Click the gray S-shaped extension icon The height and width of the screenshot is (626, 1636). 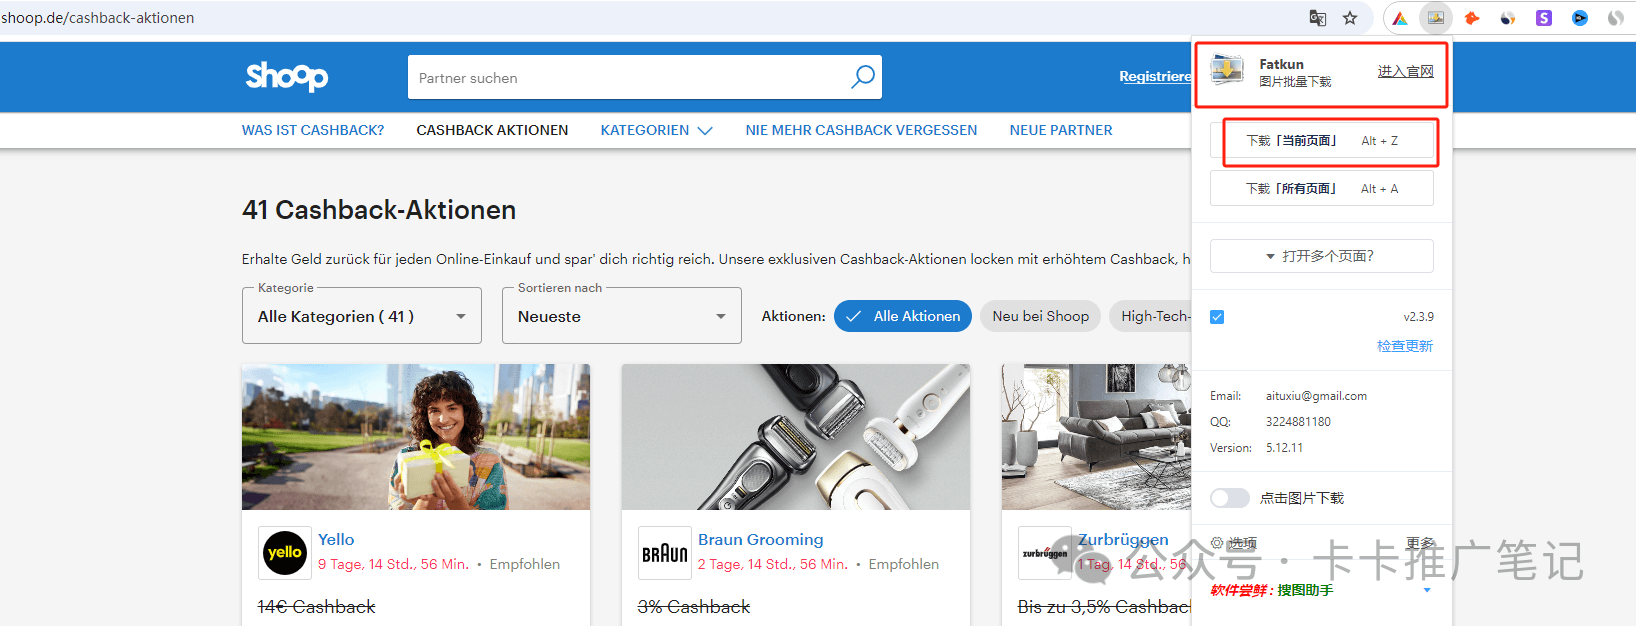pos(1616,18)
